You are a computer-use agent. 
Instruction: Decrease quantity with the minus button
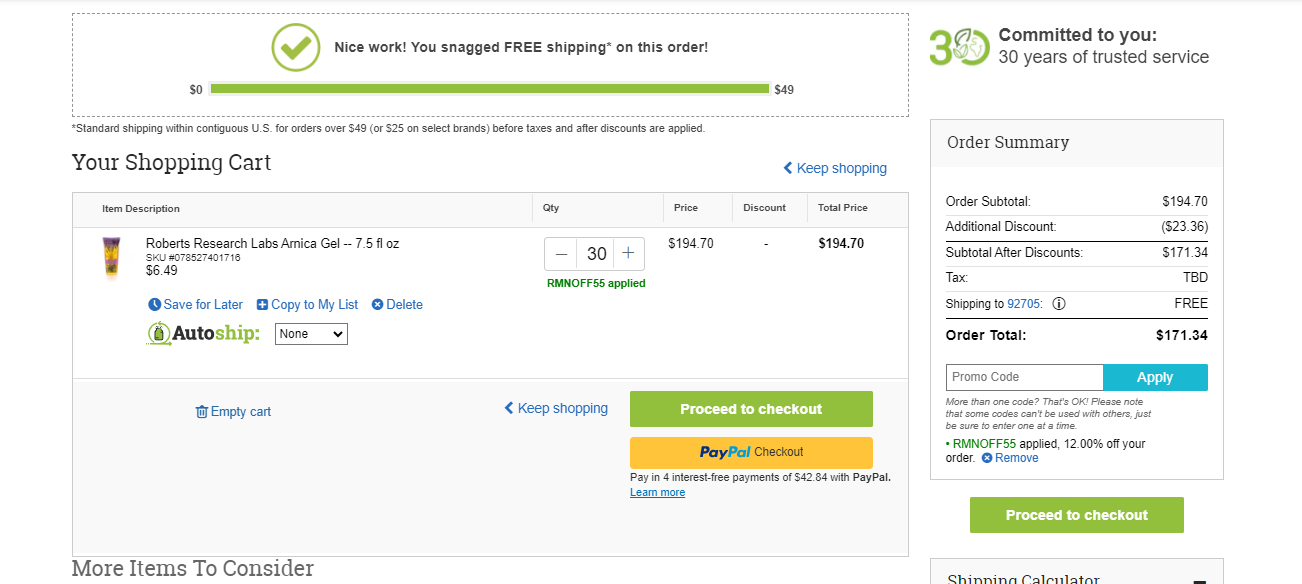click(562, 254)
